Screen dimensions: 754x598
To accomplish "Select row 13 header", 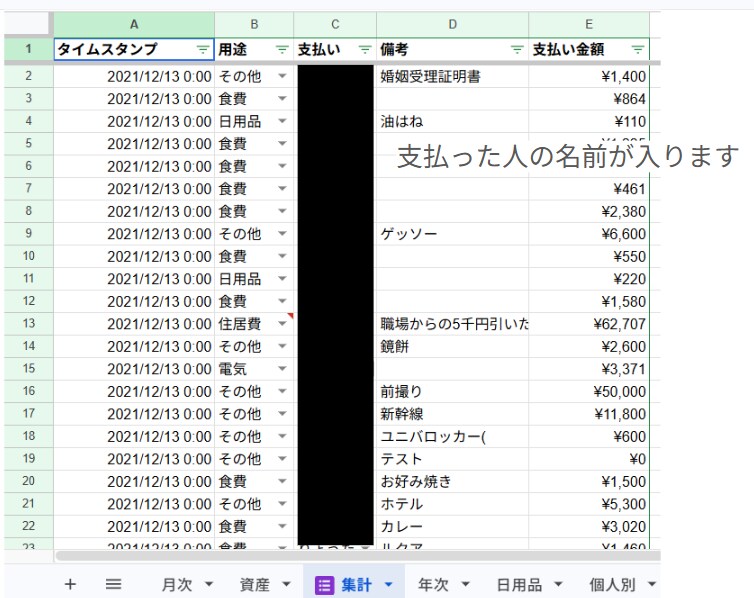I will (x=29, y=324).
